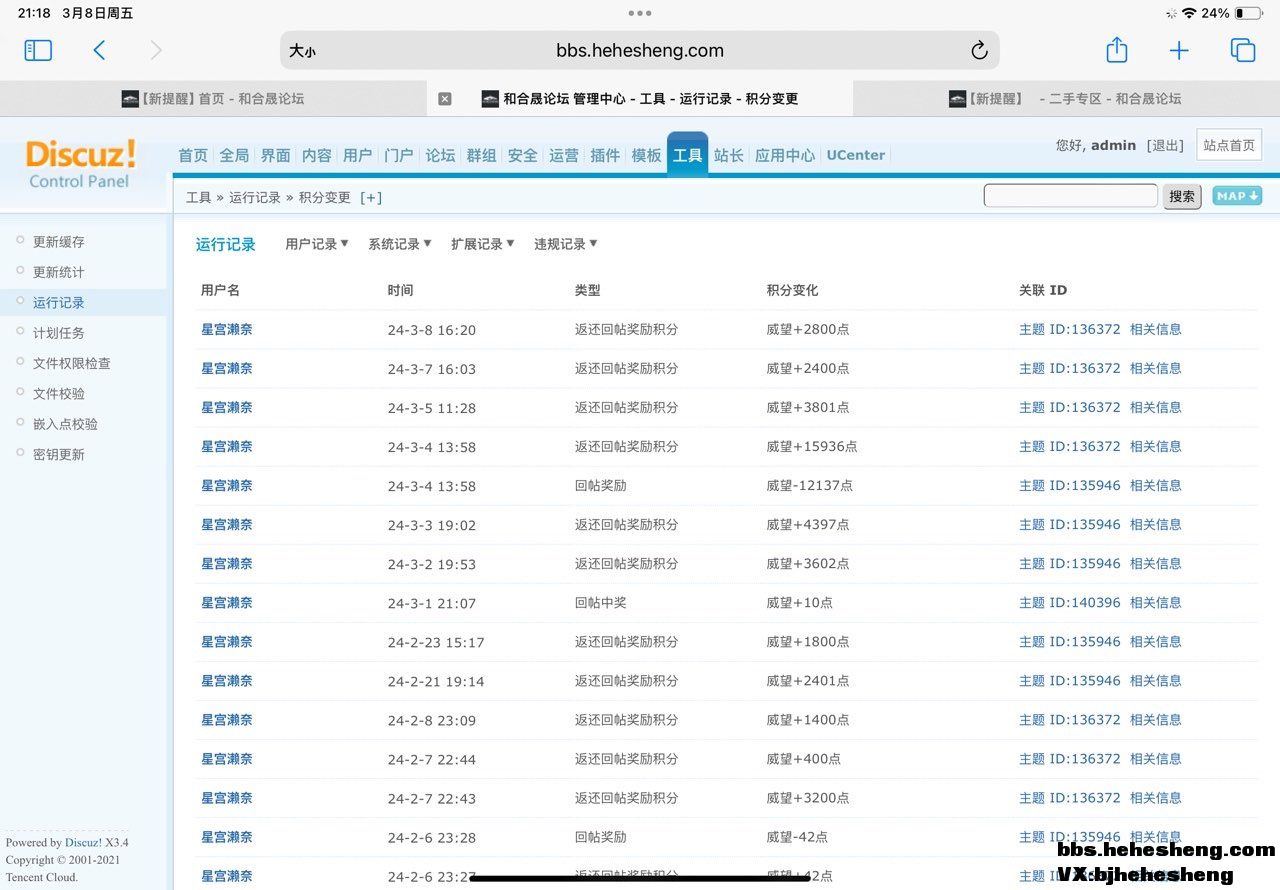The height and width of the screenshot is (890, 1280).
Task: Close the current tab with X icon
Action: (445, 99)
